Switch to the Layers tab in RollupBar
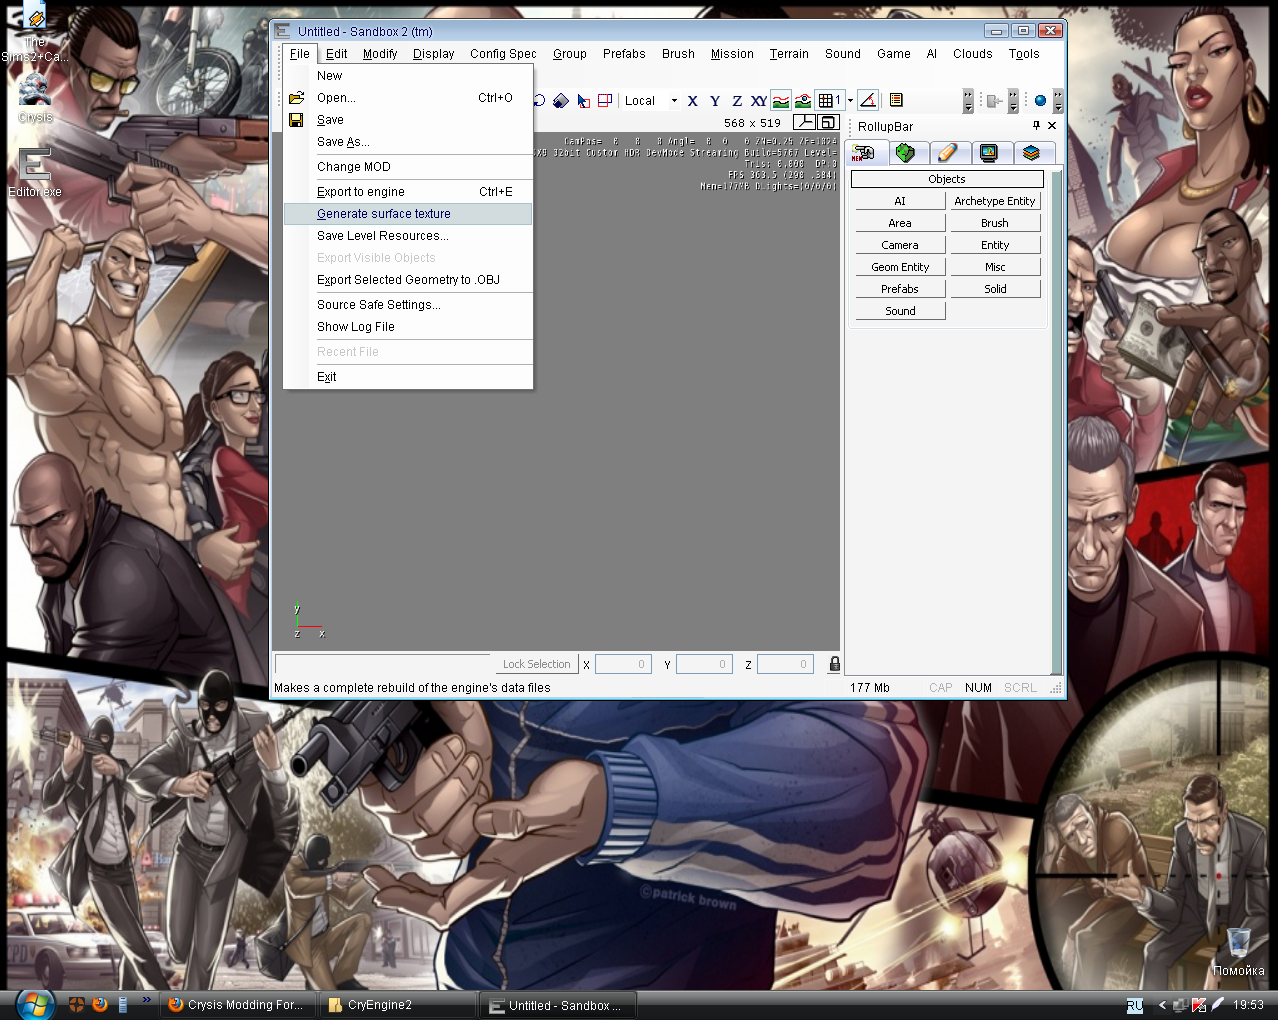The height and width of the screenshot is (1024, 1280). click(x=1031, y=153)
